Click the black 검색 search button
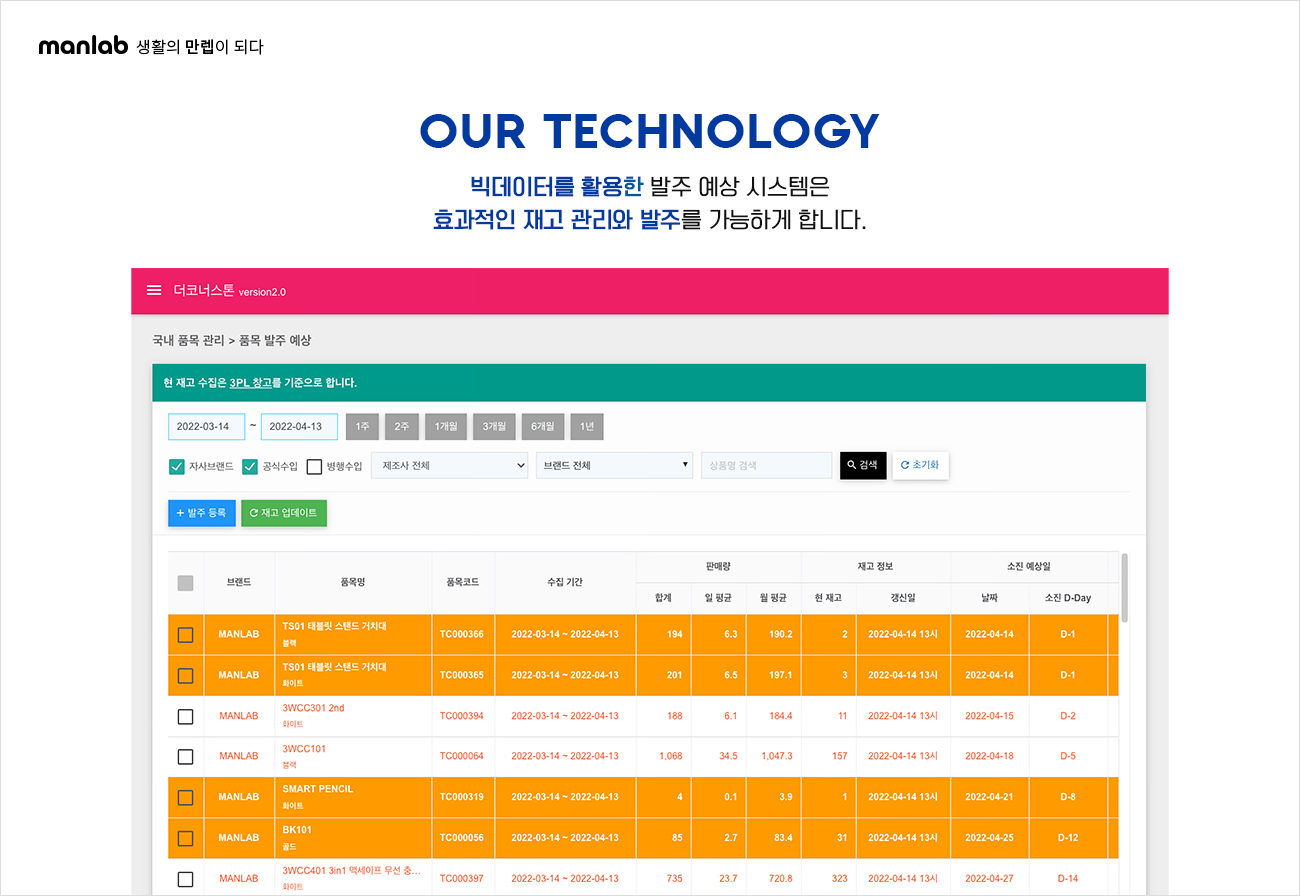This screenshot has width=1300, height=896. (862, 466)
